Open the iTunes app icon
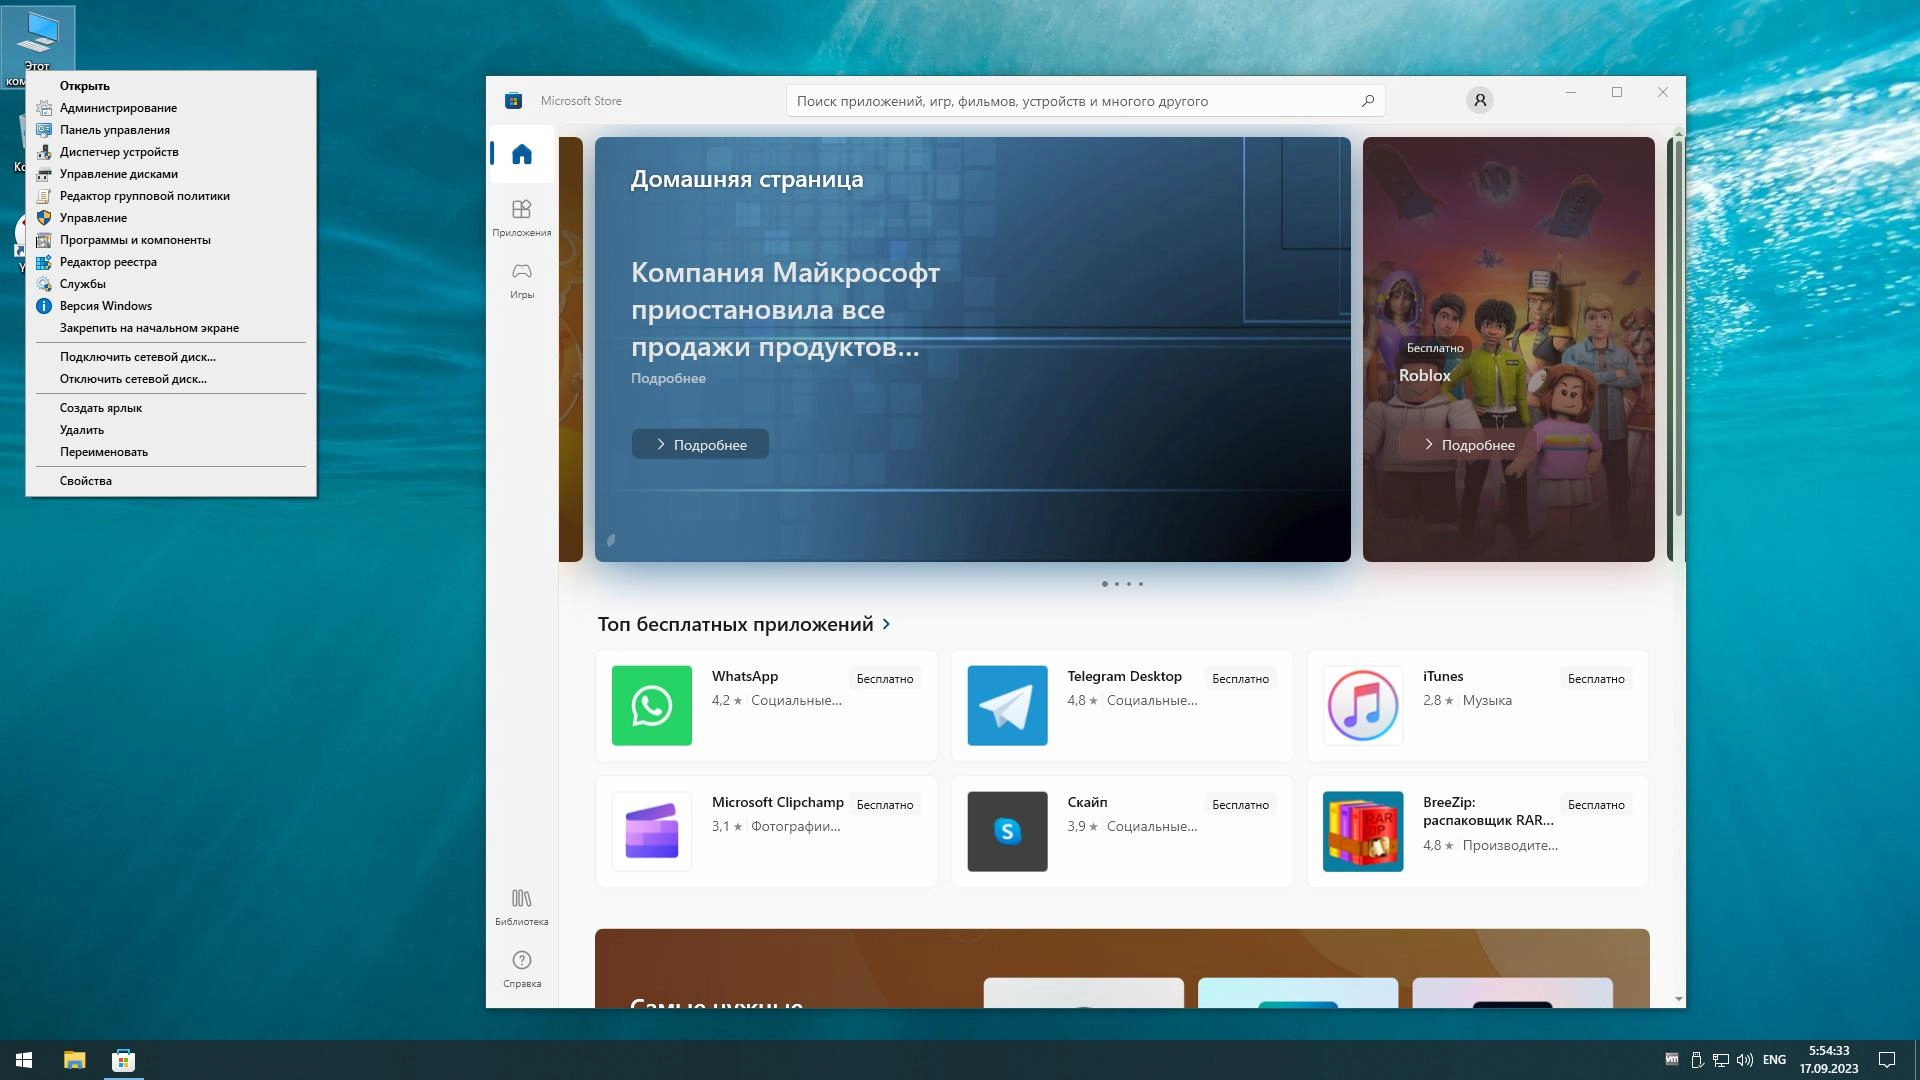Image resolution: width=1920 pixels, height=1080 pixels. [1362, 705]
